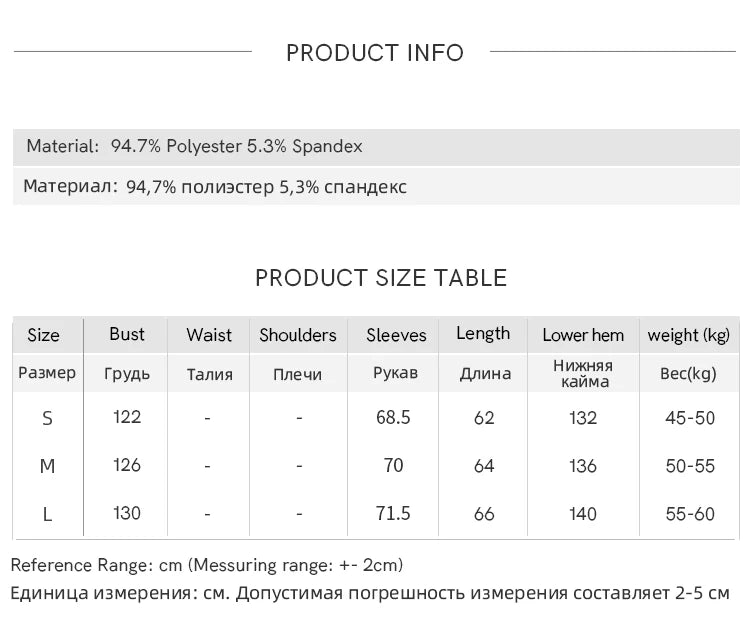
Task: Click the bust value 126
Action: click(127, 465)
